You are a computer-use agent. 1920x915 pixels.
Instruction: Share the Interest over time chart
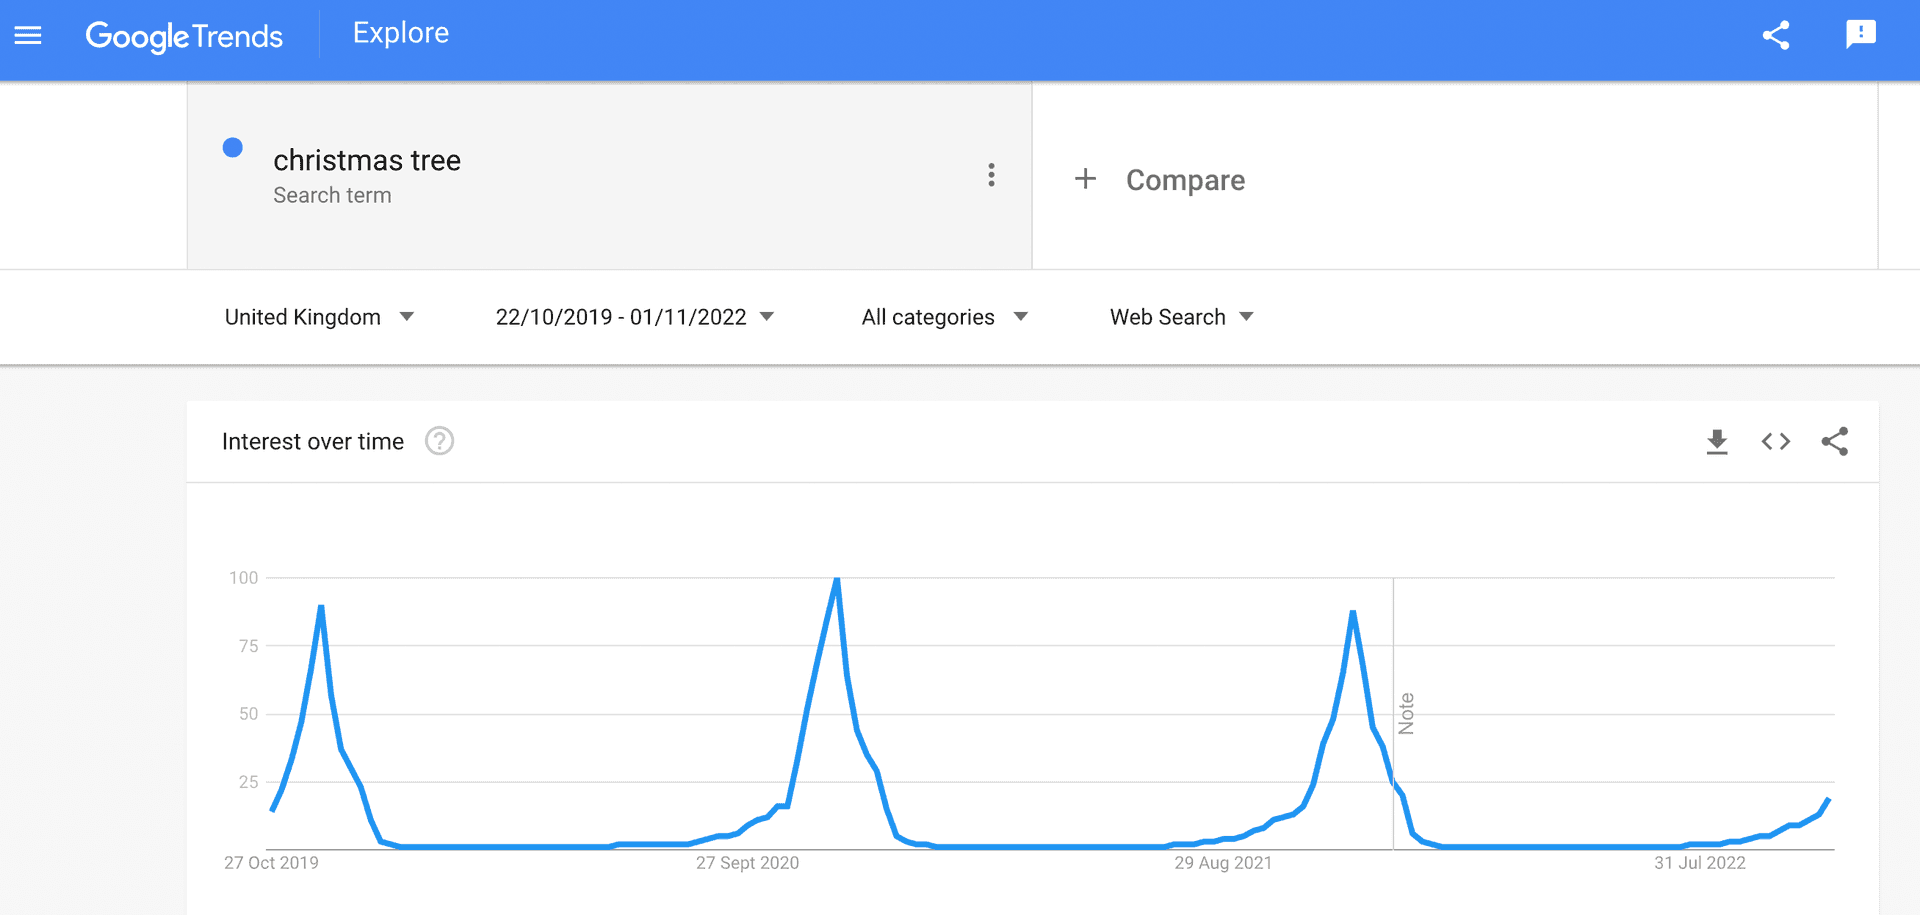pyautogui.click(x=1835, y=441)
